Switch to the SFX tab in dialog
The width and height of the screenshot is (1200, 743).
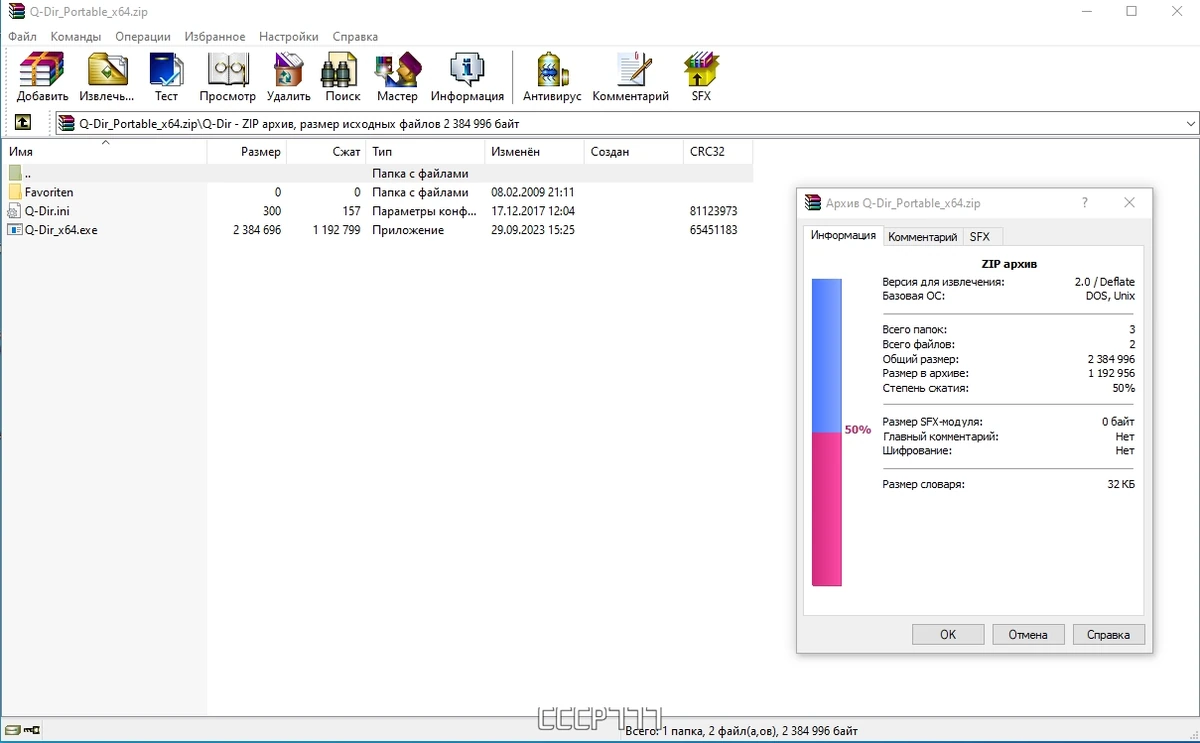979,237
